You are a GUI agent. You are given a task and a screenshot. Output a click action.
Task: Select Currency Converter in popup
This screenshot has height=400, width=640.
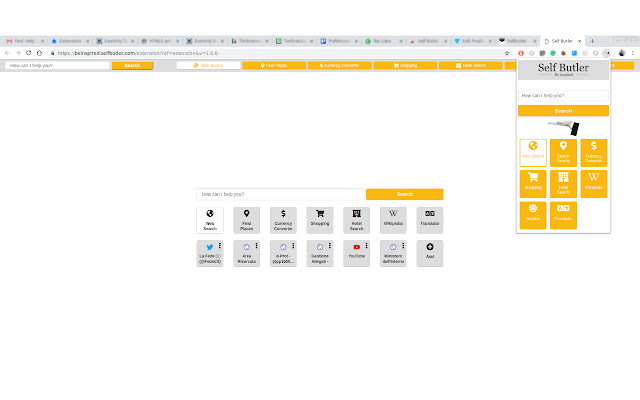(593, 153)
